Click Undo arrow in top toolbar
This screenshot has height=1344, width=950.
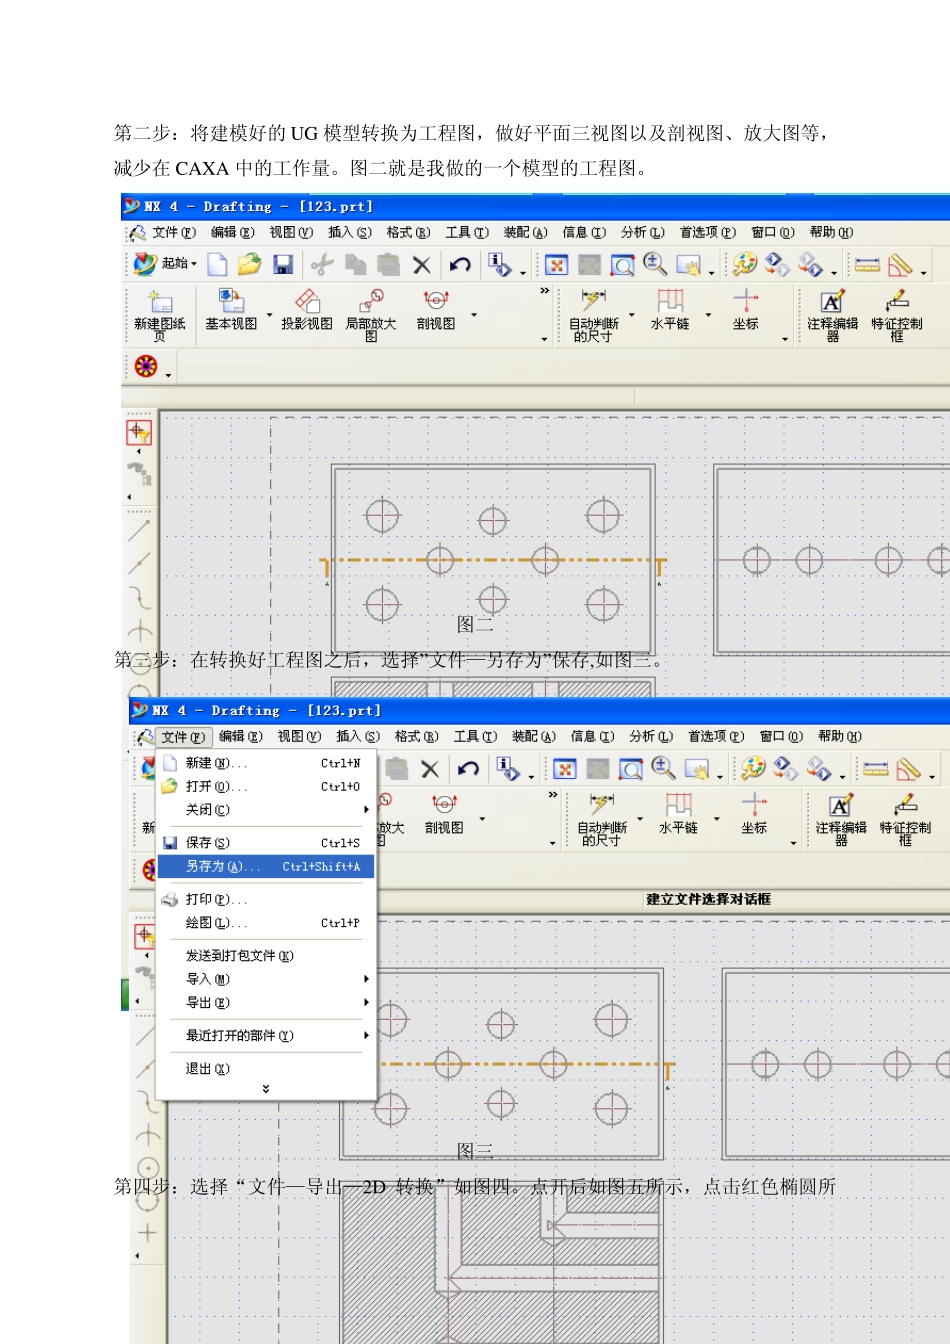click(460, 265)
